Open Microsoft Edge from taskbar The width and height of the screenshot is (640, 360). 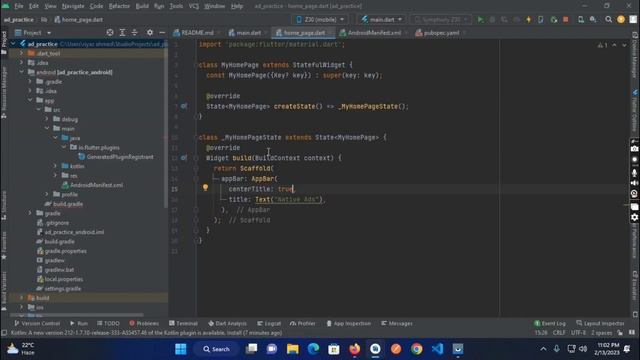[x=313, y=349]
